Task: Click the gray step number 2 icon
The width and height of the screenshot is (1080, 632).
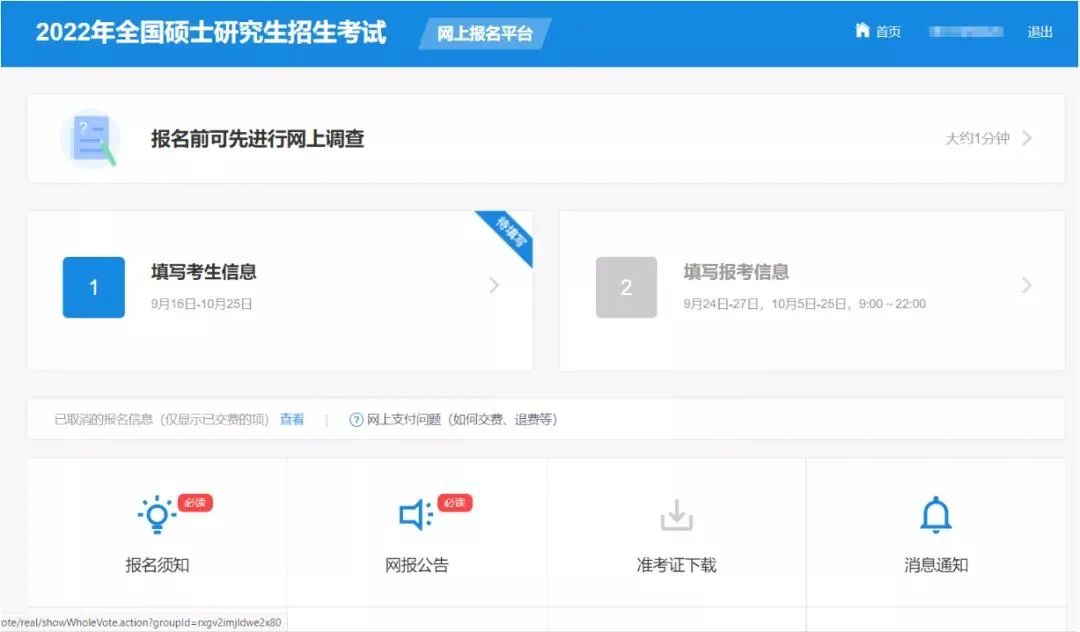Action: pyautogui.click(x=626, y=287)
